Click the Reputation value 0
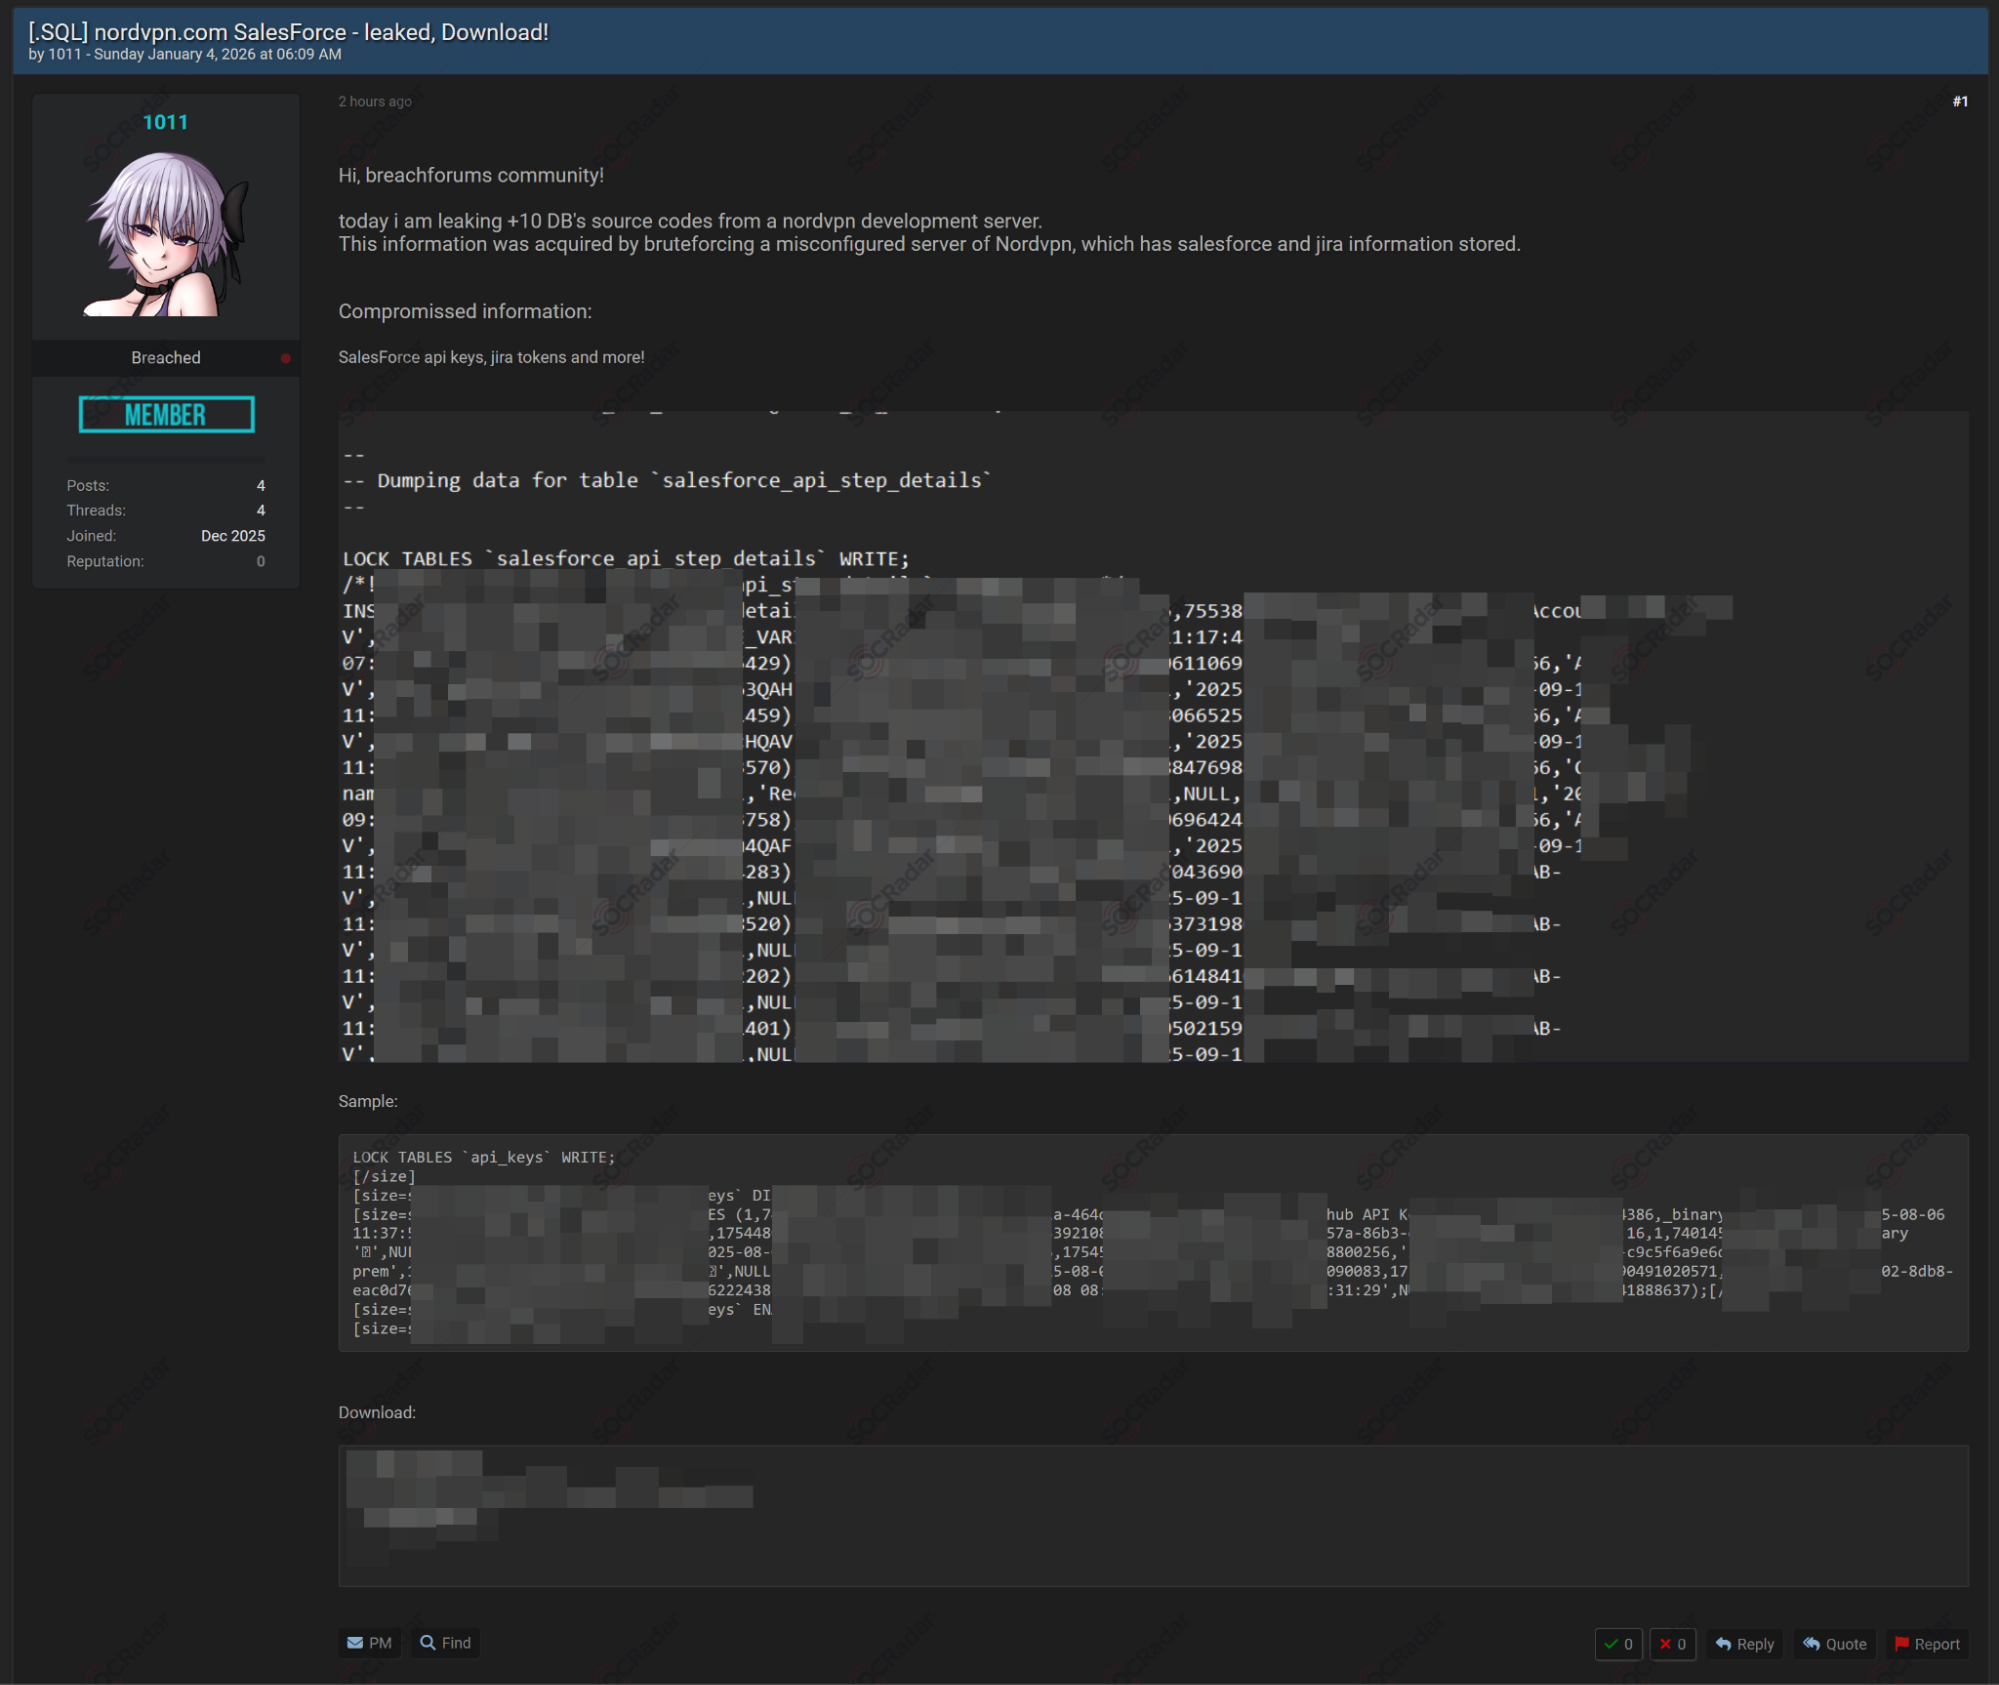Image resolution: width=1999 pixels, height=1685 pixels. click(261, 561)
